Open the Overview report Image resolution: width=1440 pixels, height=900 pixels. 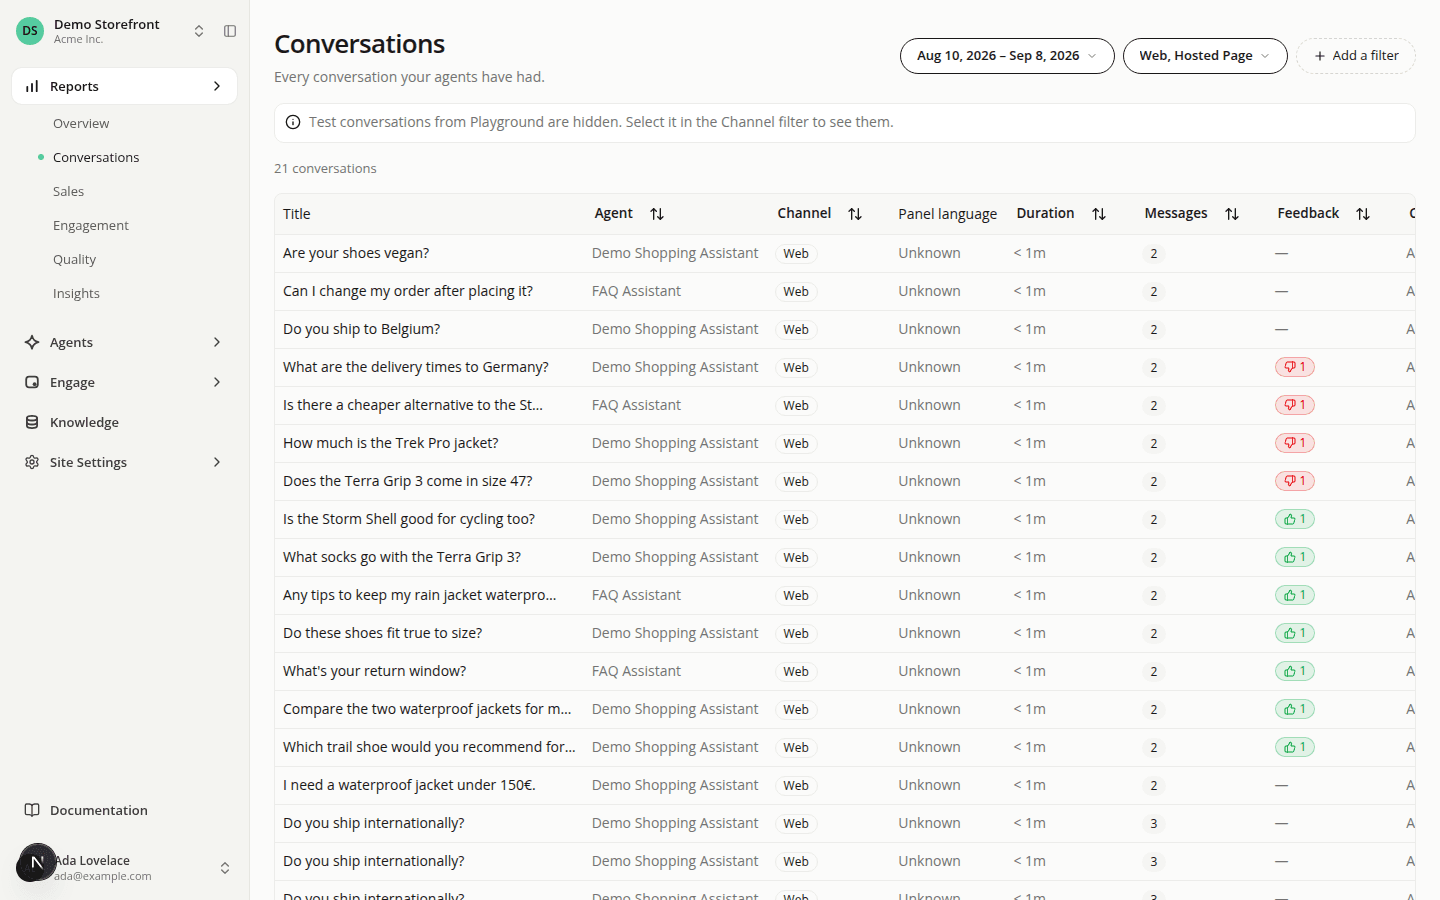point(81,124)
